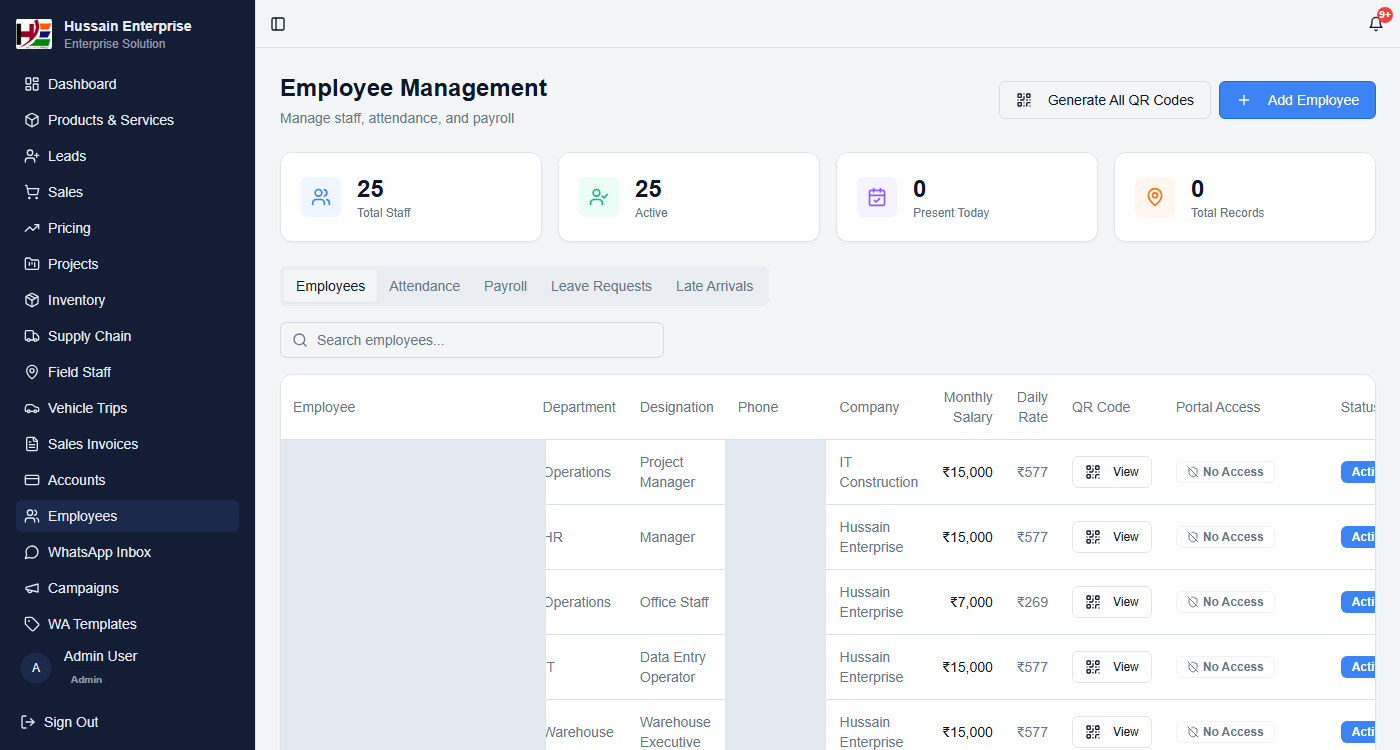Click the IT Construction company cell
The image size is (1400, 750).
pyautogui.click(x=878, y=472)
